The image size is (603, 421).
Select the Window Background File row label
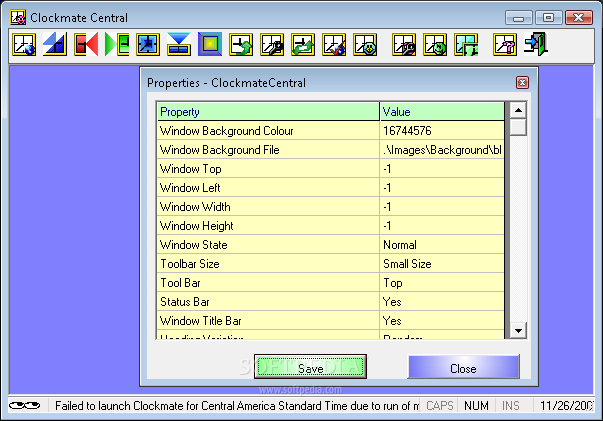point(220,150)
